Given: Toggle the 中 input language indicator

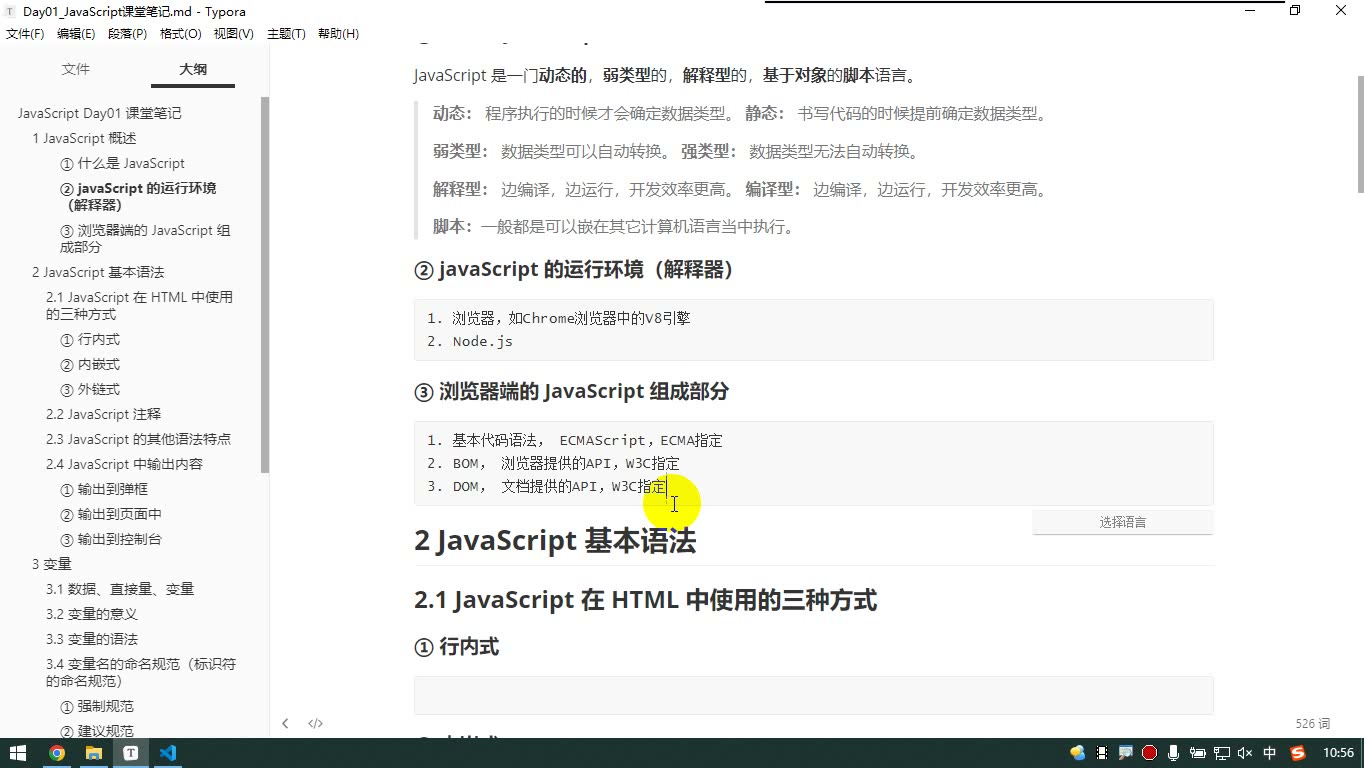Looking at the screenshot, I should coord(1270,753).
